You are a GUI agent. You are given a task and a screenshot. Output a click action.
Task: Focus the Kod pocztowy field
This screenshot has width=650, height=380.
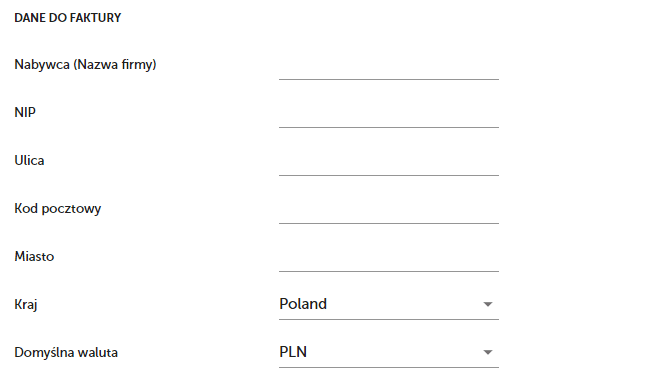pyautogui.click(x=389, y=210)
